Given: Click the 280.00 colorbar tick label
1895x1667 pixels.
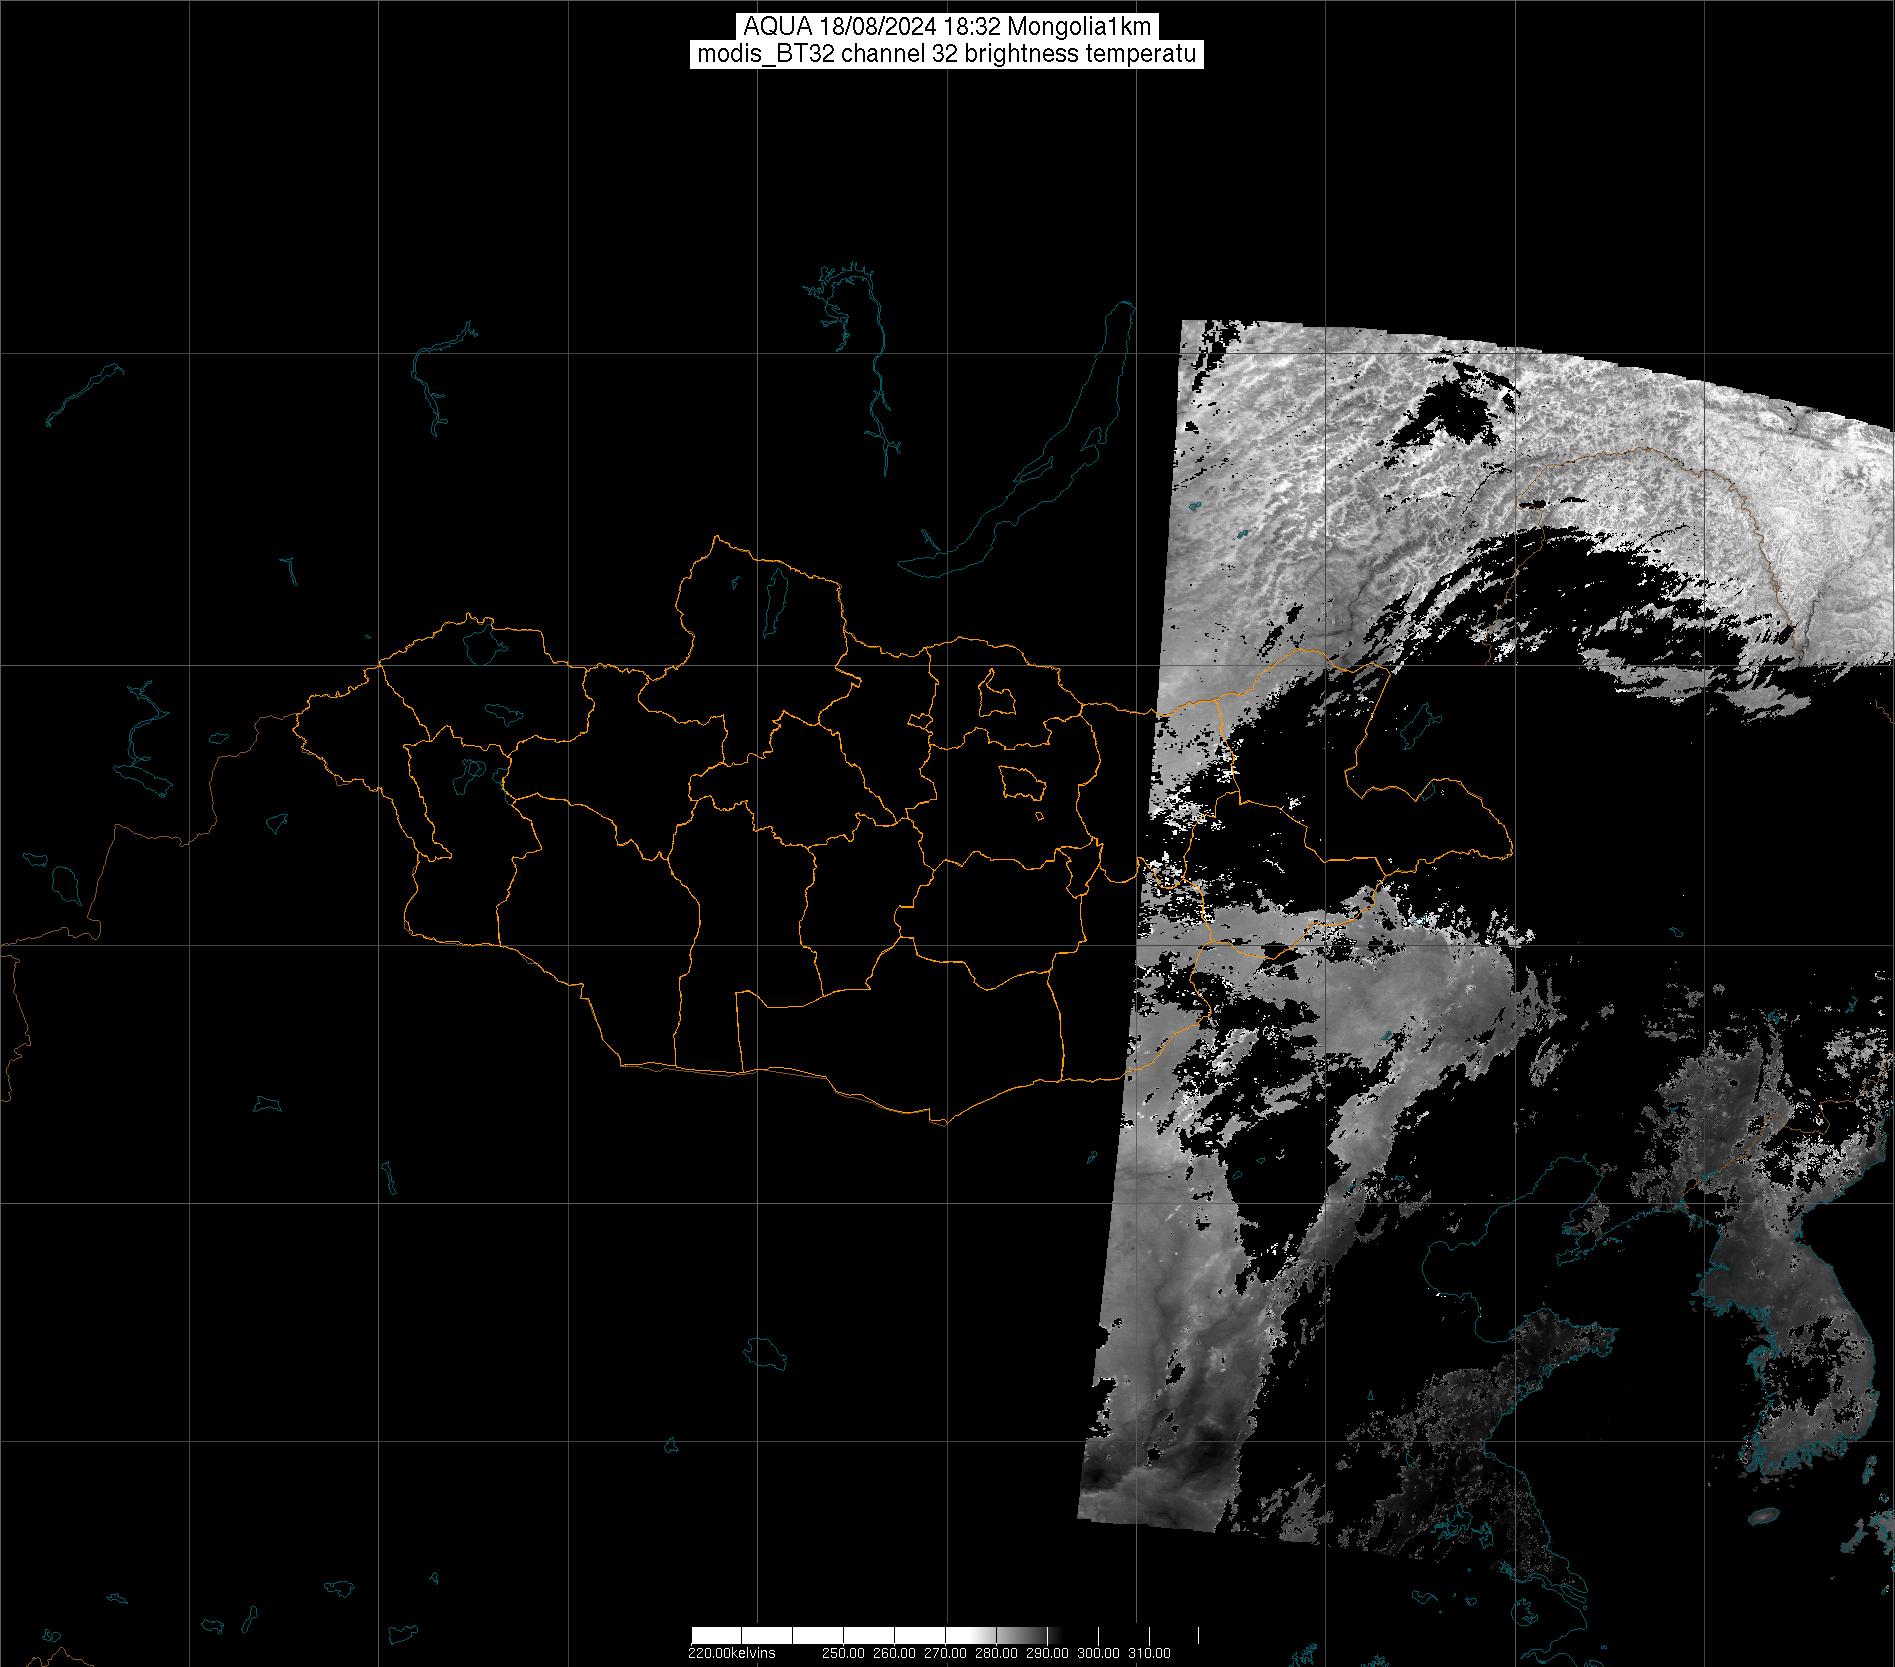Looking at the screenshot, I should click(x=997, y=1652).
